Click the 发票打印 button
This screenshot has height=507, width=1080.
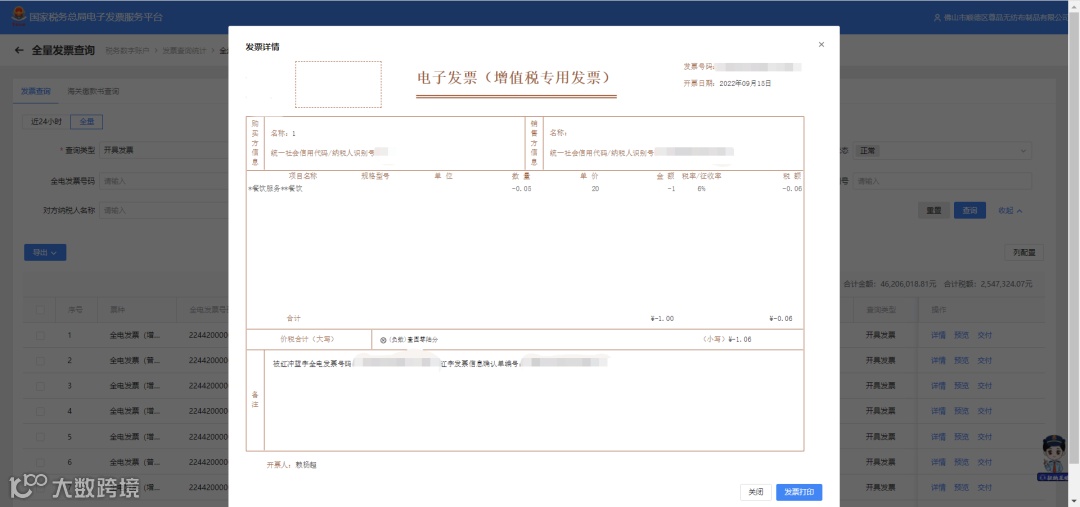pyautogui.click(x=799, y=493)
